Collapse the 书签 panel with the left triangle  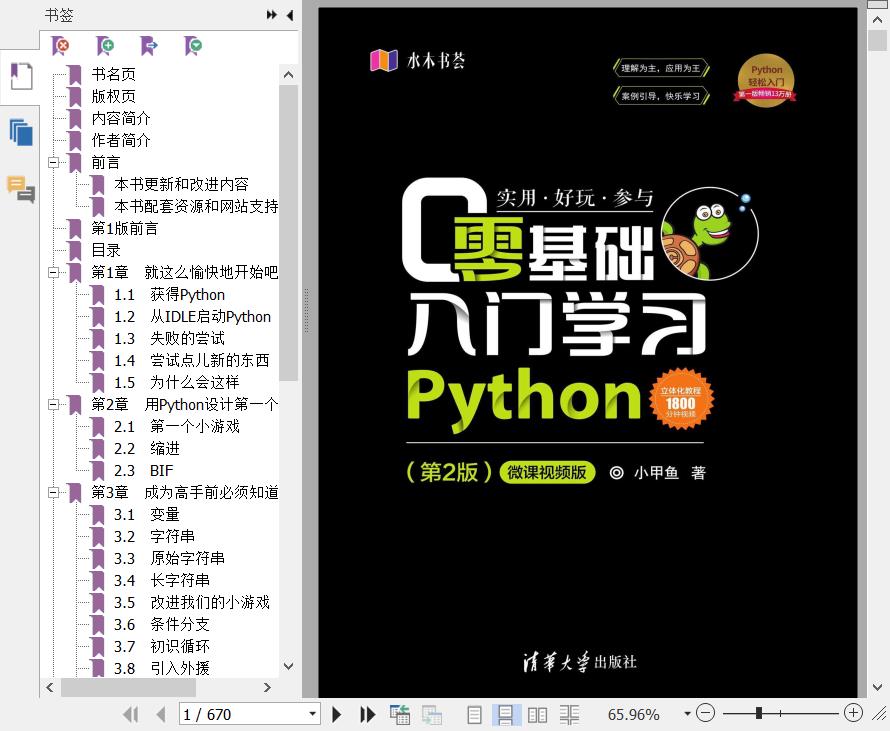[290, 15]
